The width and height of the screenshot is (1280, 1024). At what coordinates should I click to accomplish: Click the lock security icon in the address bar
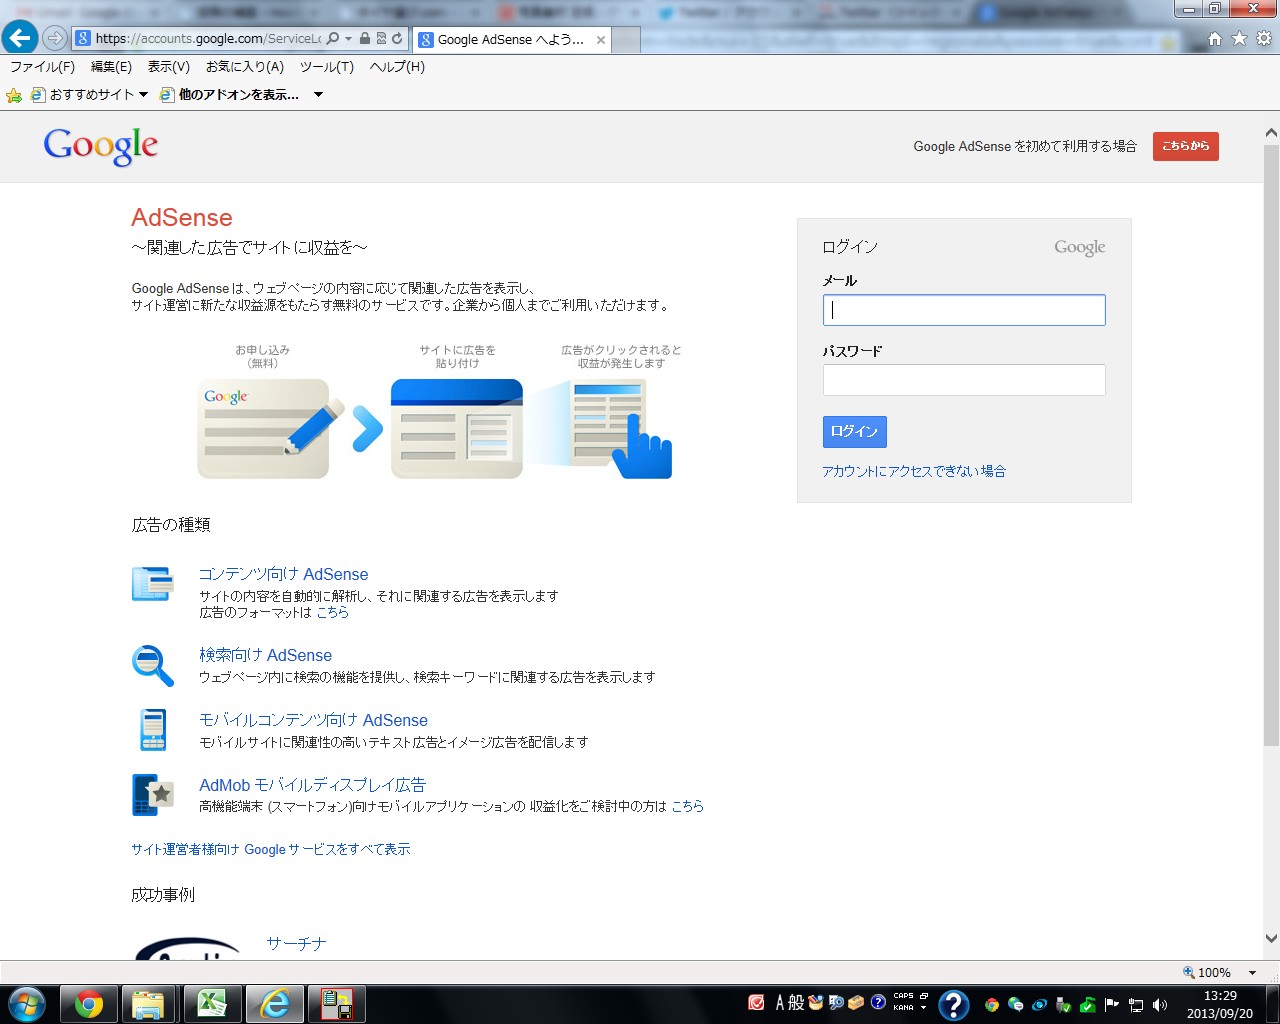(365, 39)
